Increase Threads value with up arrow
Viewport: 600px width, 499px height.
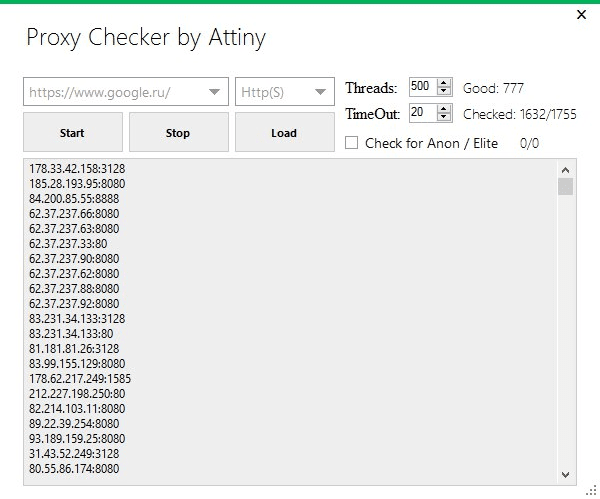click(x=445, y=83)
